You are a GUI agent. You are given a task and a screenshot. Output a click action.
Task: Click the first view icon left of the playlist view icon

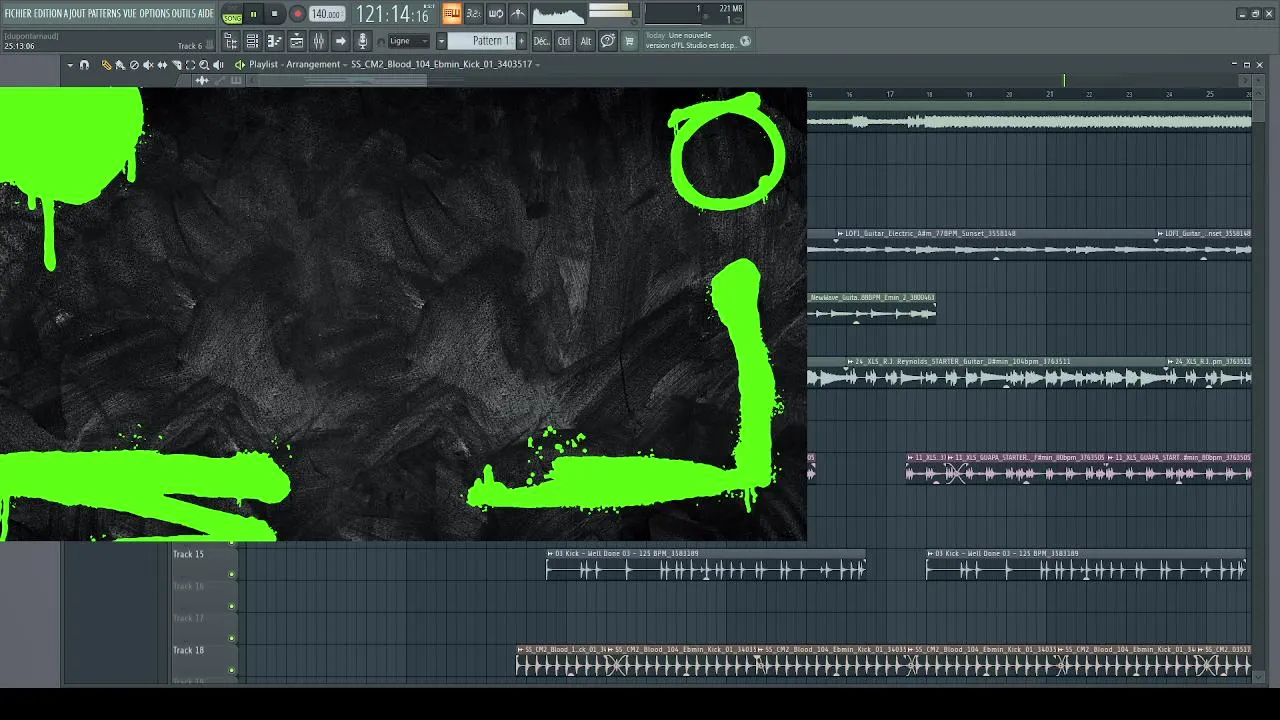pyautogui.click(x=230, y=41)
